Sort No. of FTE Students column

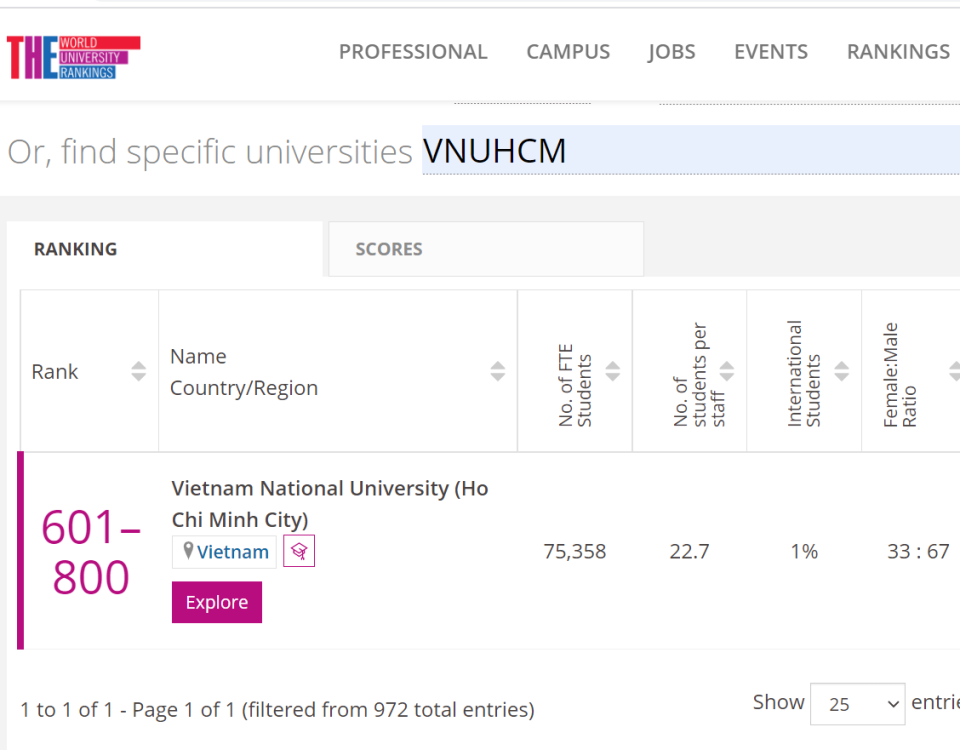click(x=613, y=371)
